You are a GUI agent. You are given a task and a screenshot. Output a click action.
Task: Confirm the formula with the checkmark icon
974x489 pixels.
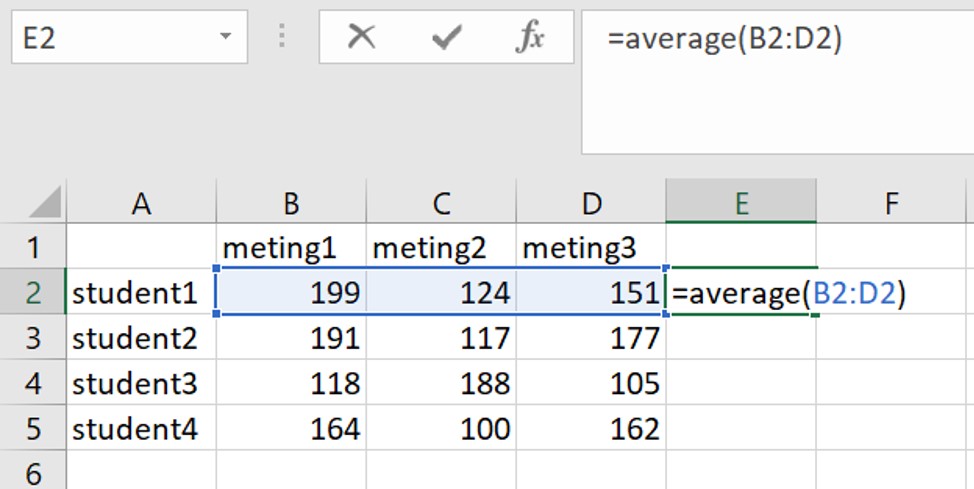[446, 38]
